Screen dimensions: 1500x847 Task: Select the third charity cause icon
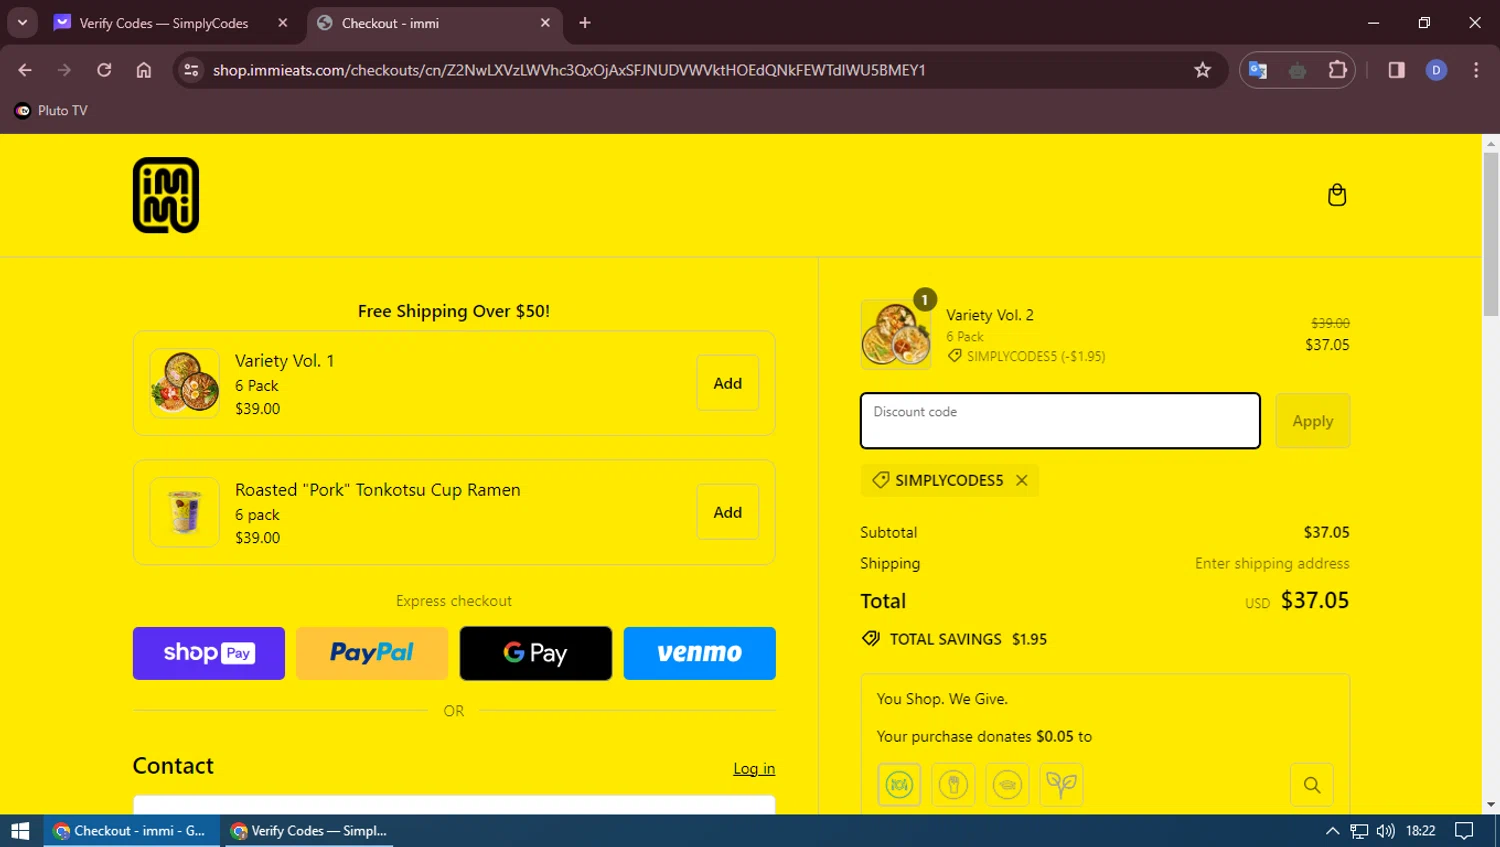tap(1007, 785)
